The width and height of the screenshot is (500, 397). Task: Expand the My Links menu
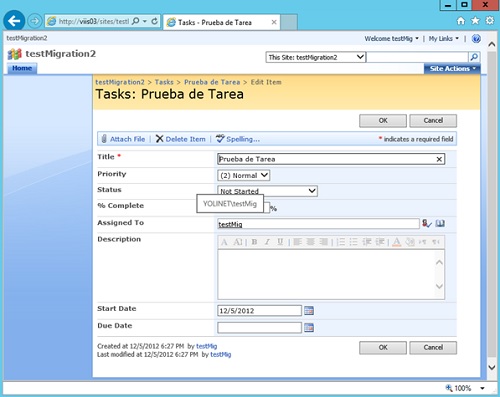tap(444, 39)
